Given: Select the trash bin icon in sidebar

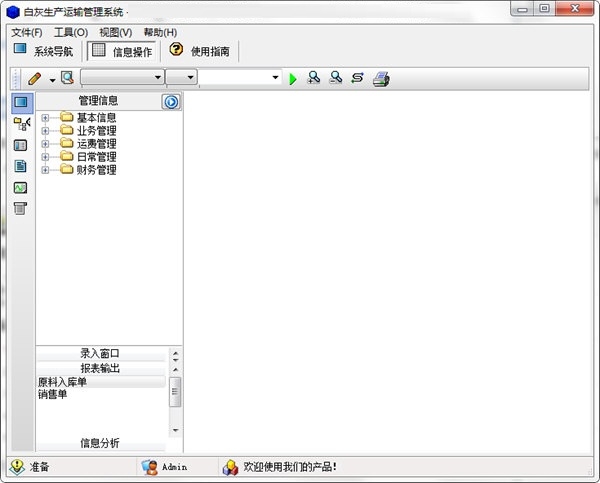Looking at the screenshot, I should coord(20,209).
